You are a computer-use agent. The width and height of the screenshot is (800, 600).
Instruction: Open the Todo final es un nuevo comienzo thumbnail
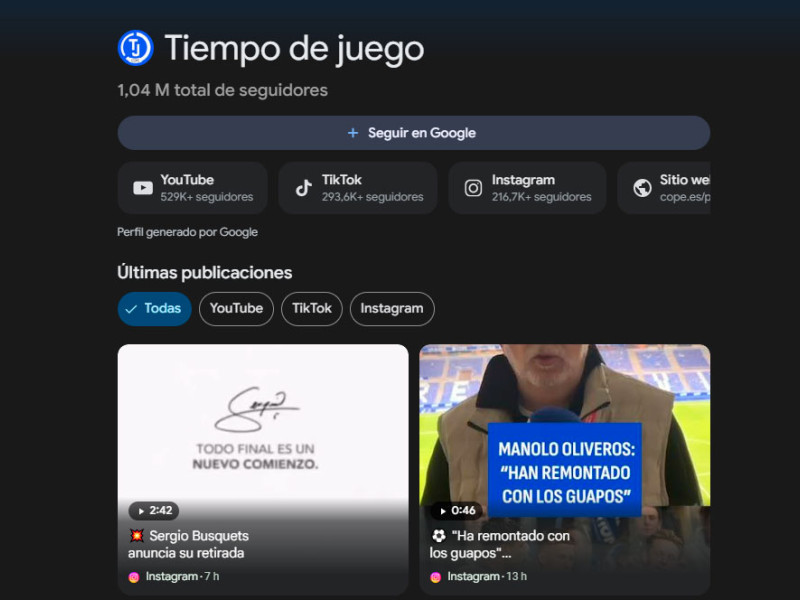coord(263,423)
